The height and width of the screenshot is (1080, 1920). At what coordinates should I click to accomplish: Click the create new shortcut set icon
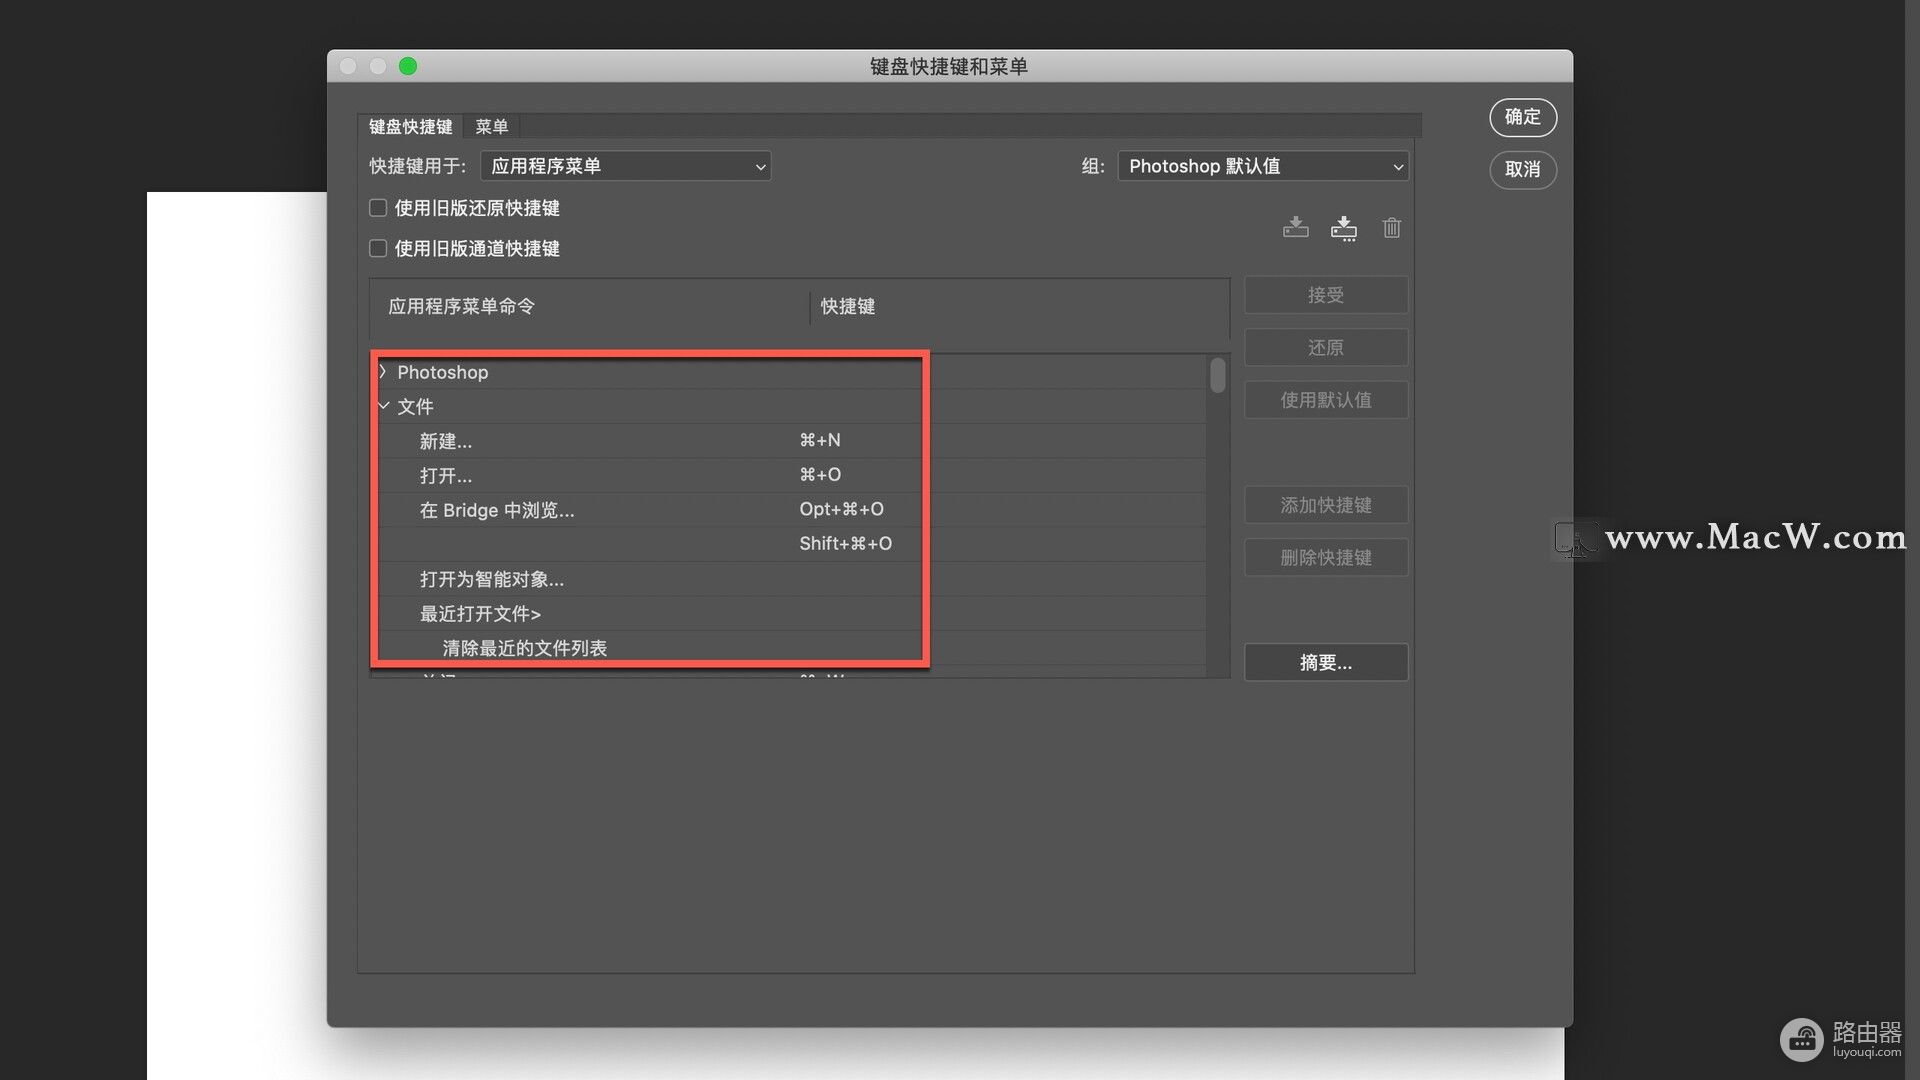[x=1343, y=228]
